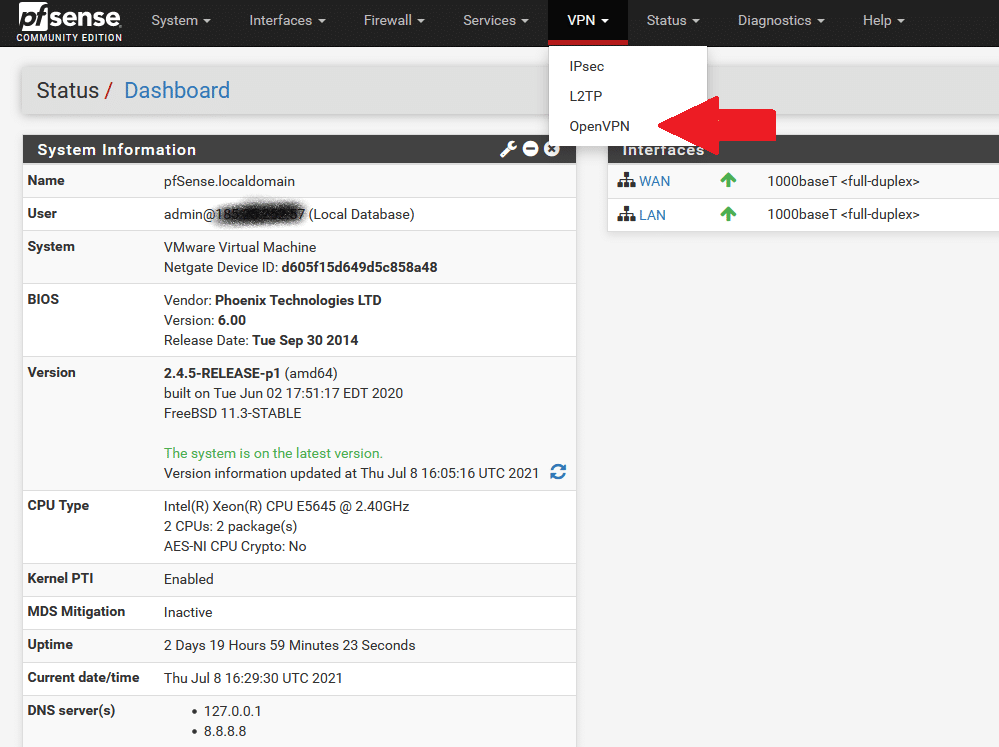
Task: Click the green up arrow beside LAN
Action: (x=728, y=213)
